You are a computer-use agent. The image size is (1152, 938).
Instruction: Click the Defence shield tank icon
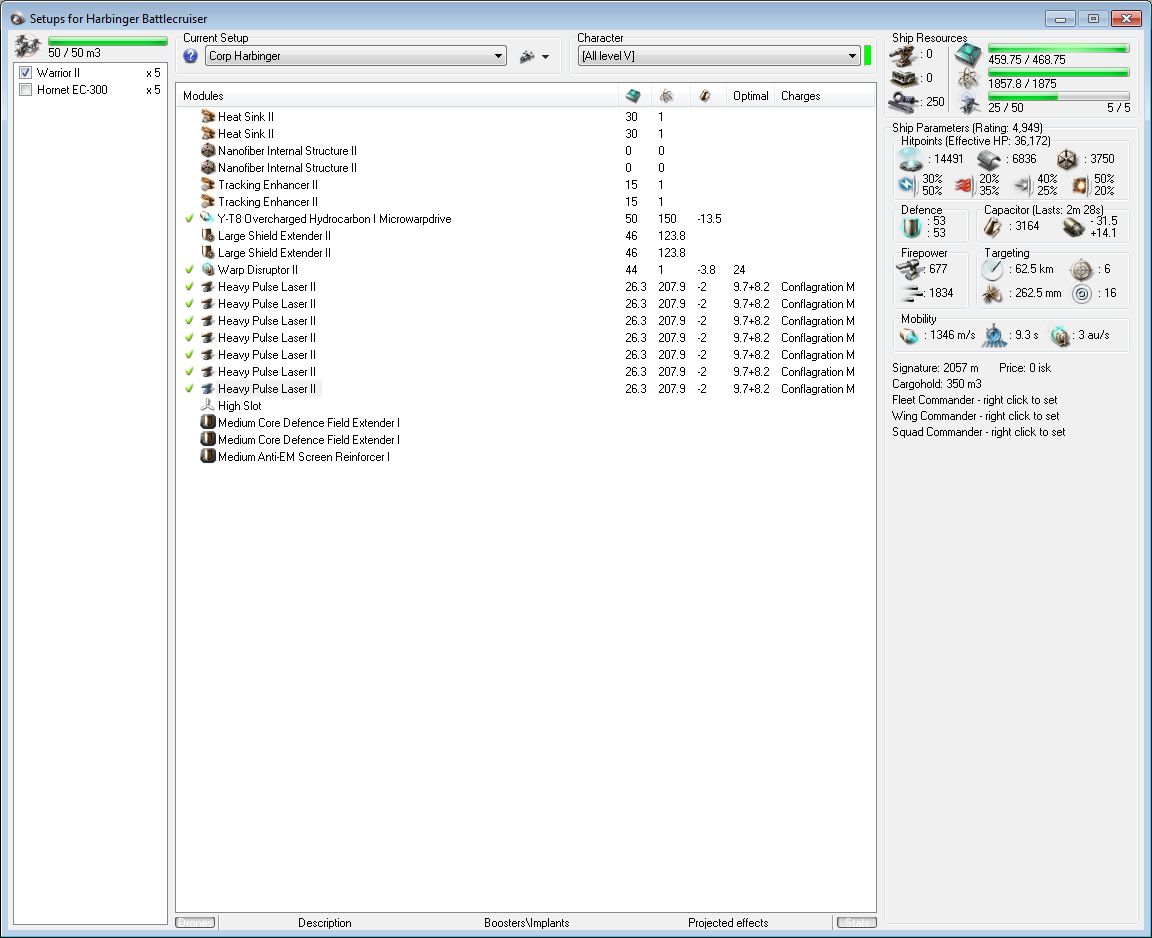911,228
